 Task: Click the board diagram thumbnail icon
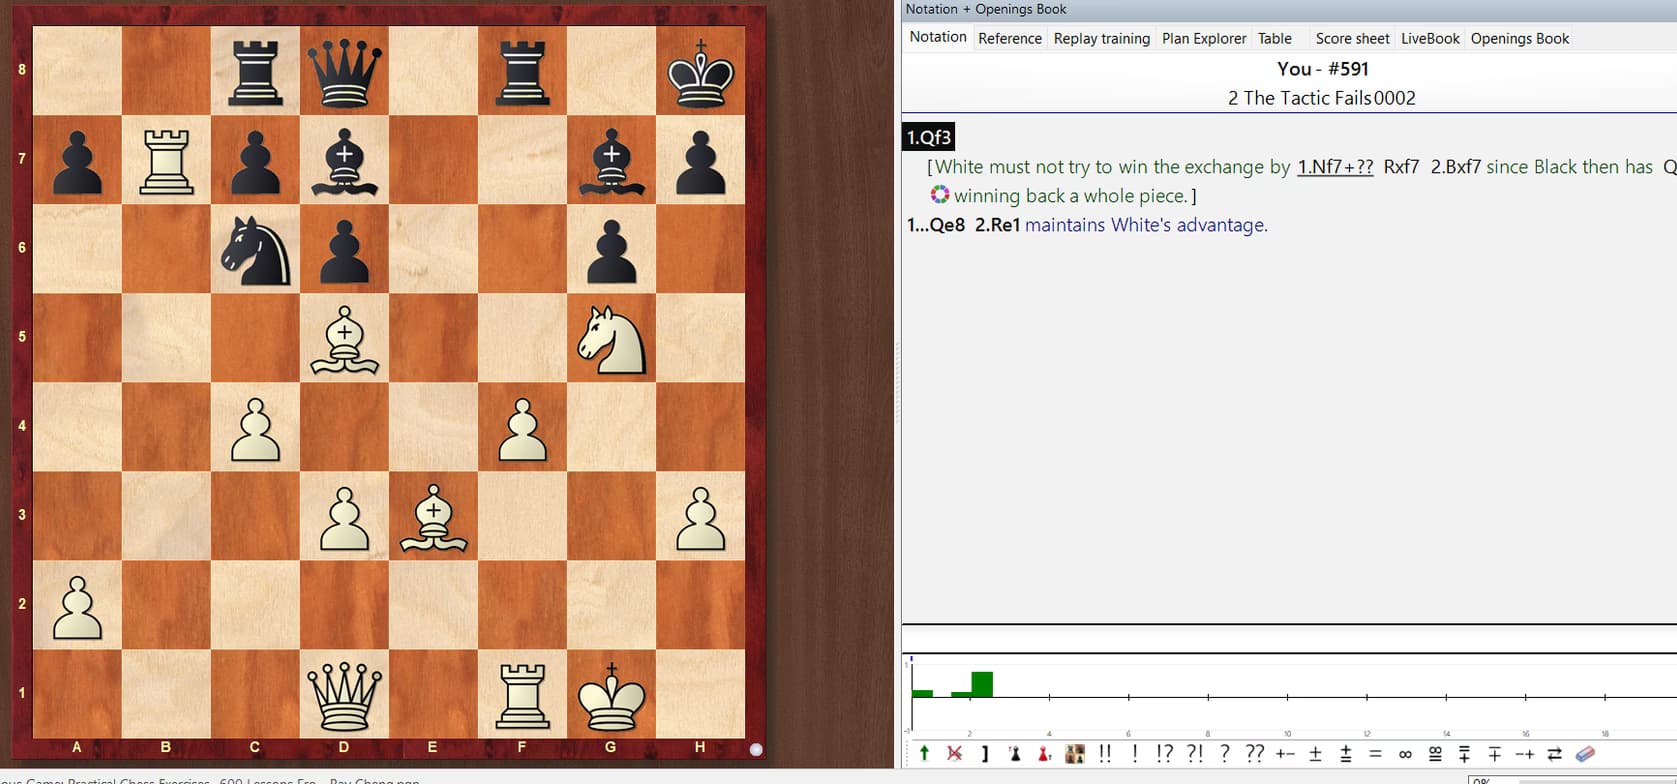click(1075, 754)
